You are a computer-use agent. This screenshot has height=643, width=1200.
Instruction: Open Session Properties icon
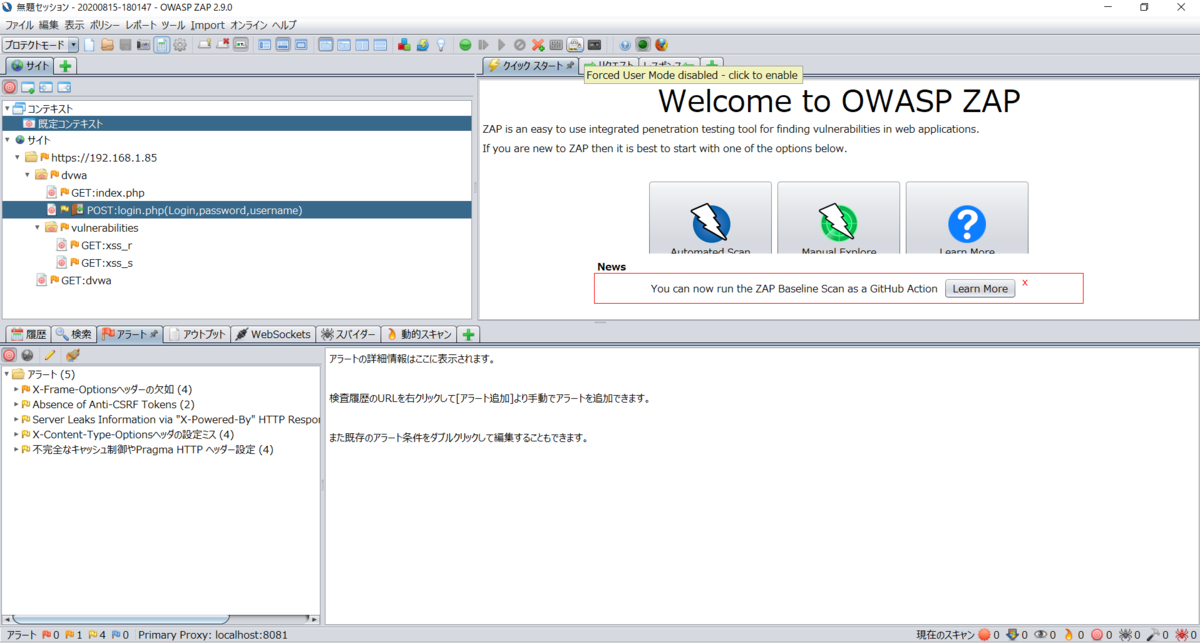(161, 45)
